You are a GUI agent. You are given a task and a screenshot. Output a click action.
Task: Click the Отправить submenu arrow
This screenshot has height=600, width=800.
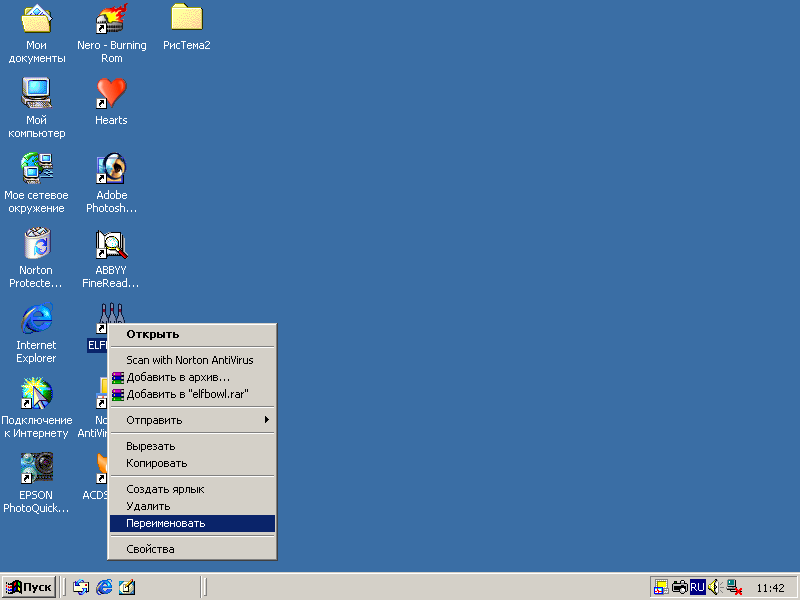point(266,420)
